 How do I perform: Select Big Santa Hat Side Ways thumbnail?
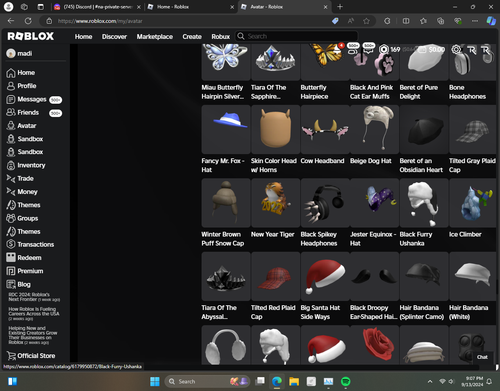[x=325, y=276]
